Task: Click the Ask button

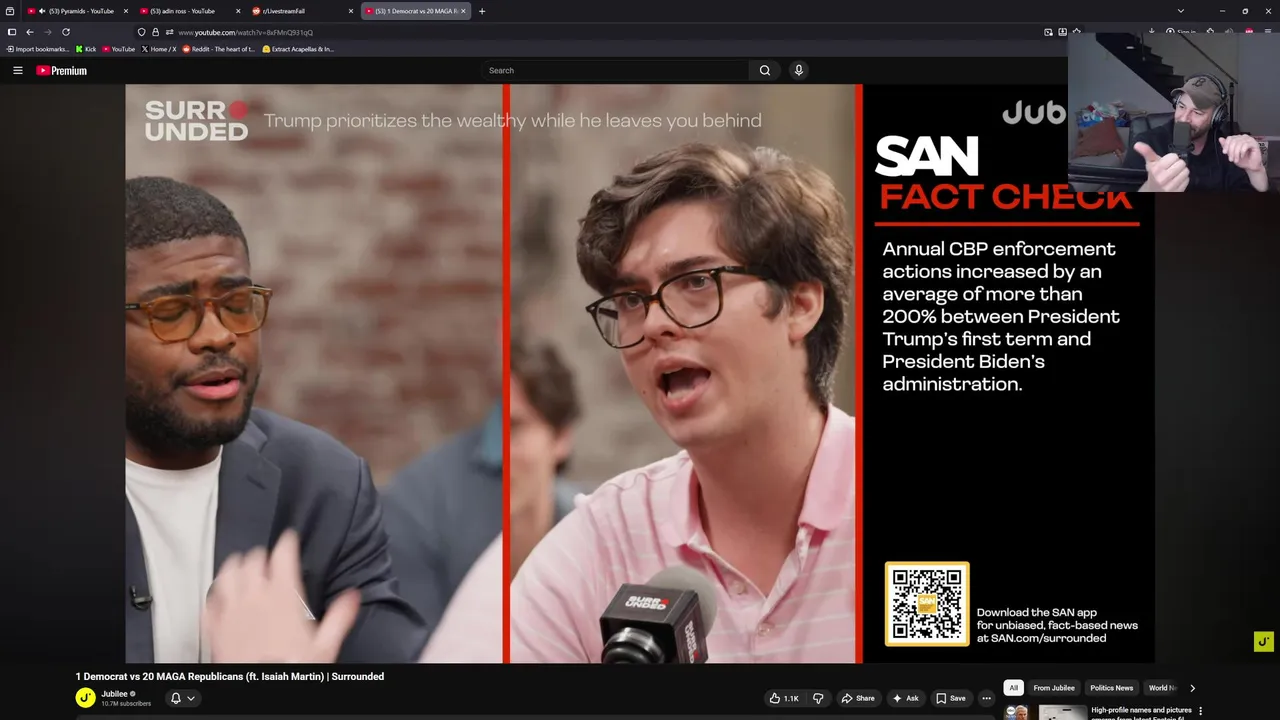Action: 905,698
